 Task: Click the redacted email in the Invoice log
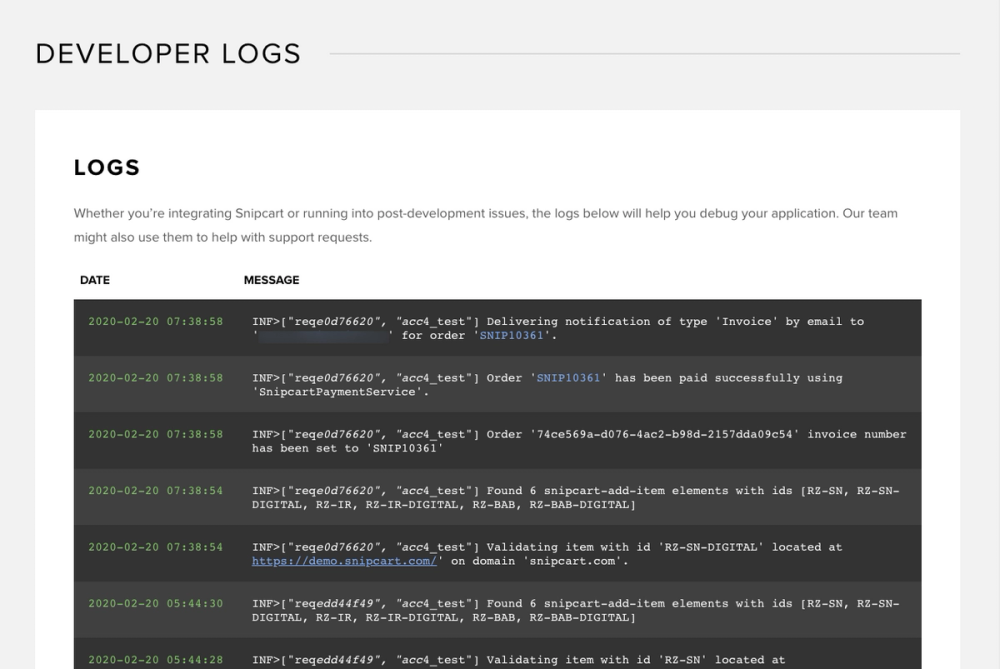[323, 336]
